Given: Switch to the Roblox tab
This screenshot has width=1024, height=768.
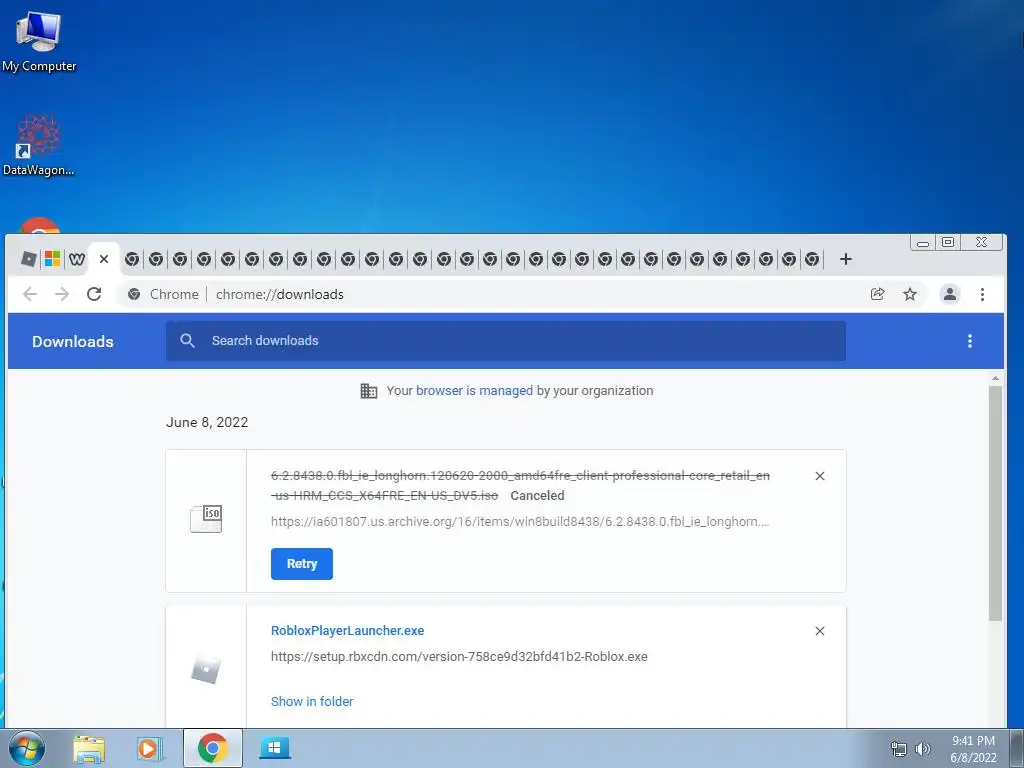Looking at the screenshot, I should [29, 259].
